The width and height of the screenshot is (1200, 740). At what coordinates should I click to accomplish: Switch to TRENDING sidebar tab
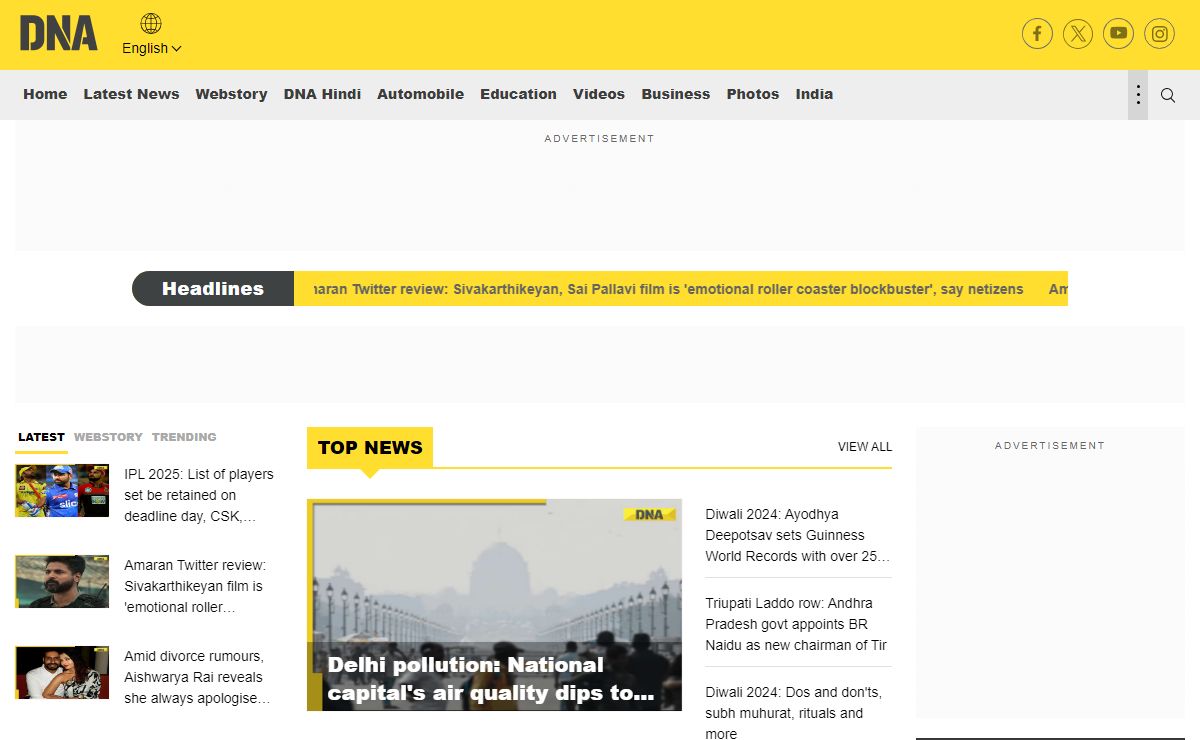tap(184, 437)
